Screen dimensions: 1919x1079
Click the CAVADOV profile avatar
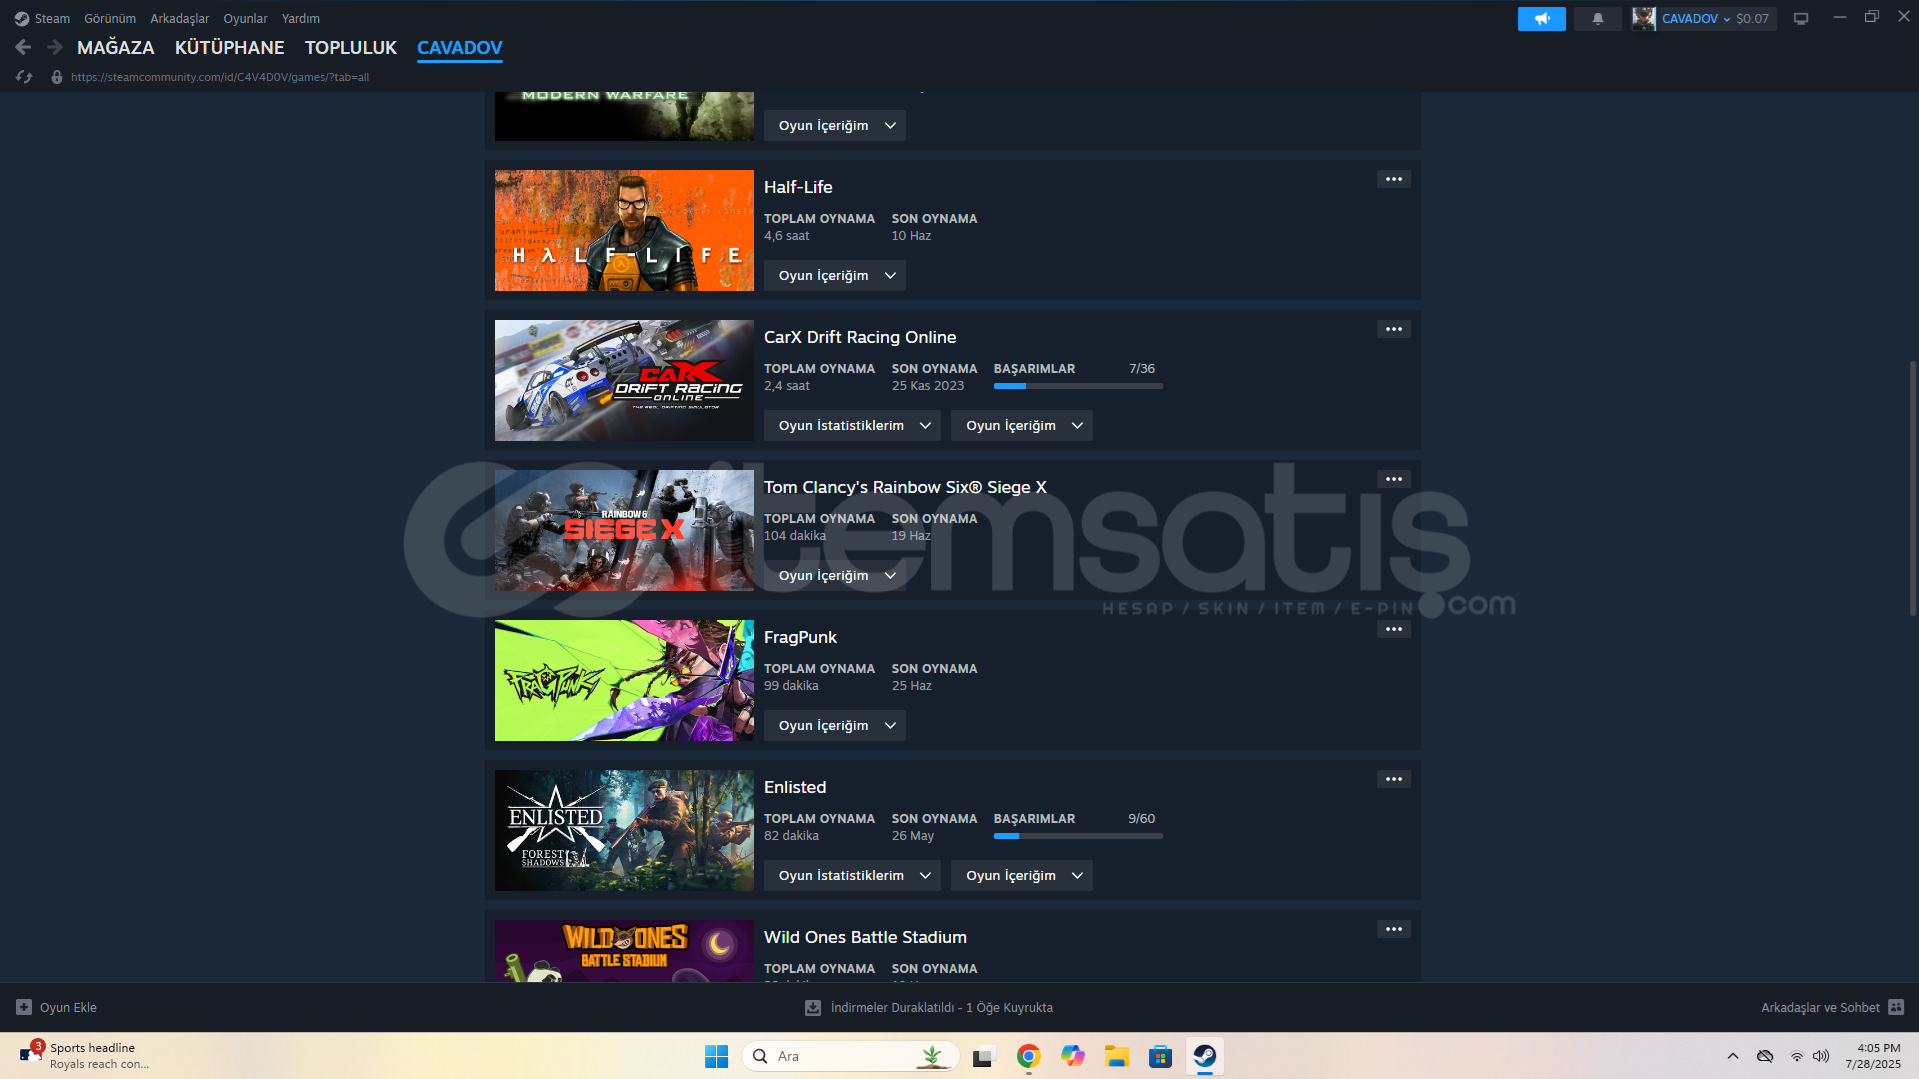coord(1643,18)
